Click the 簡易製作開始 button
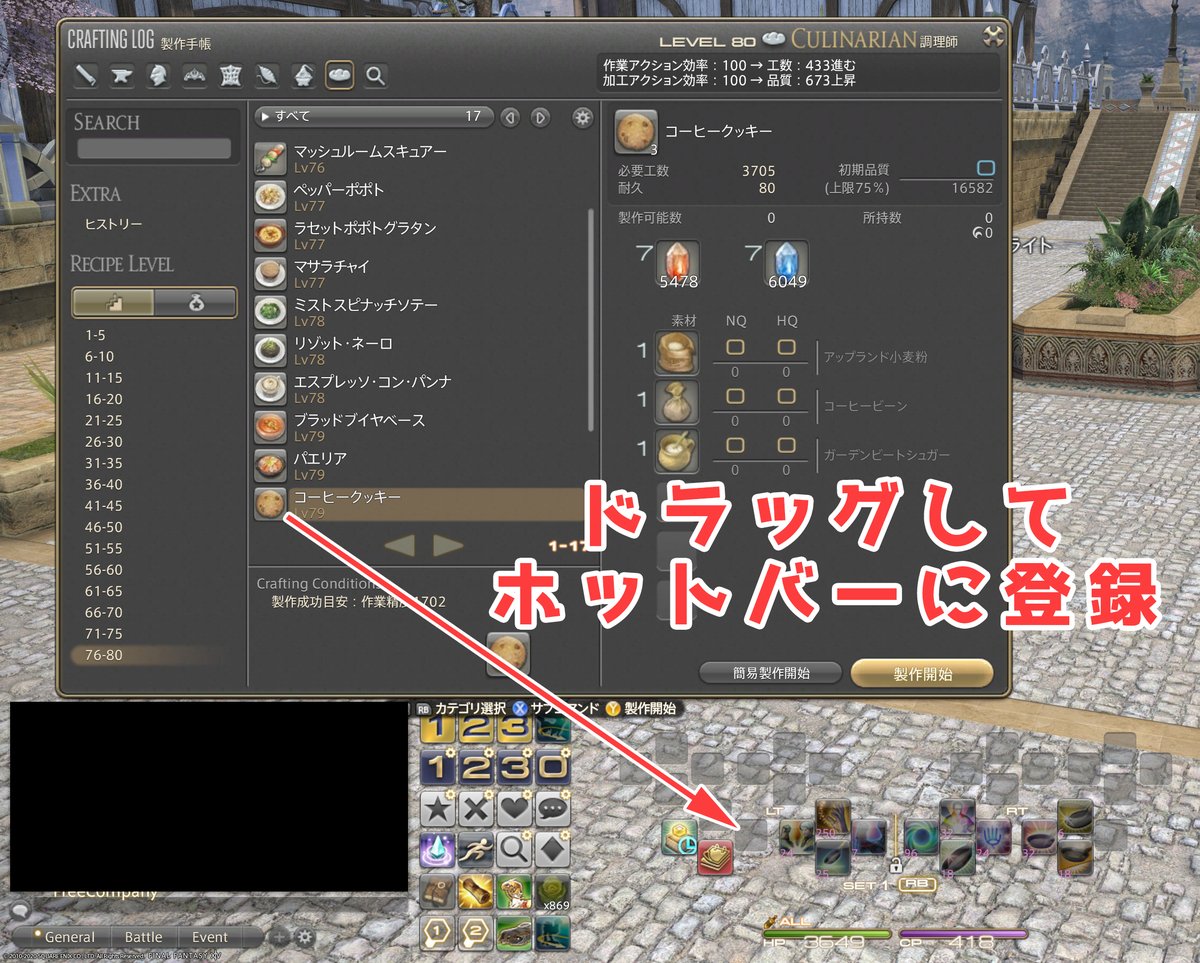 coord(770,672)
